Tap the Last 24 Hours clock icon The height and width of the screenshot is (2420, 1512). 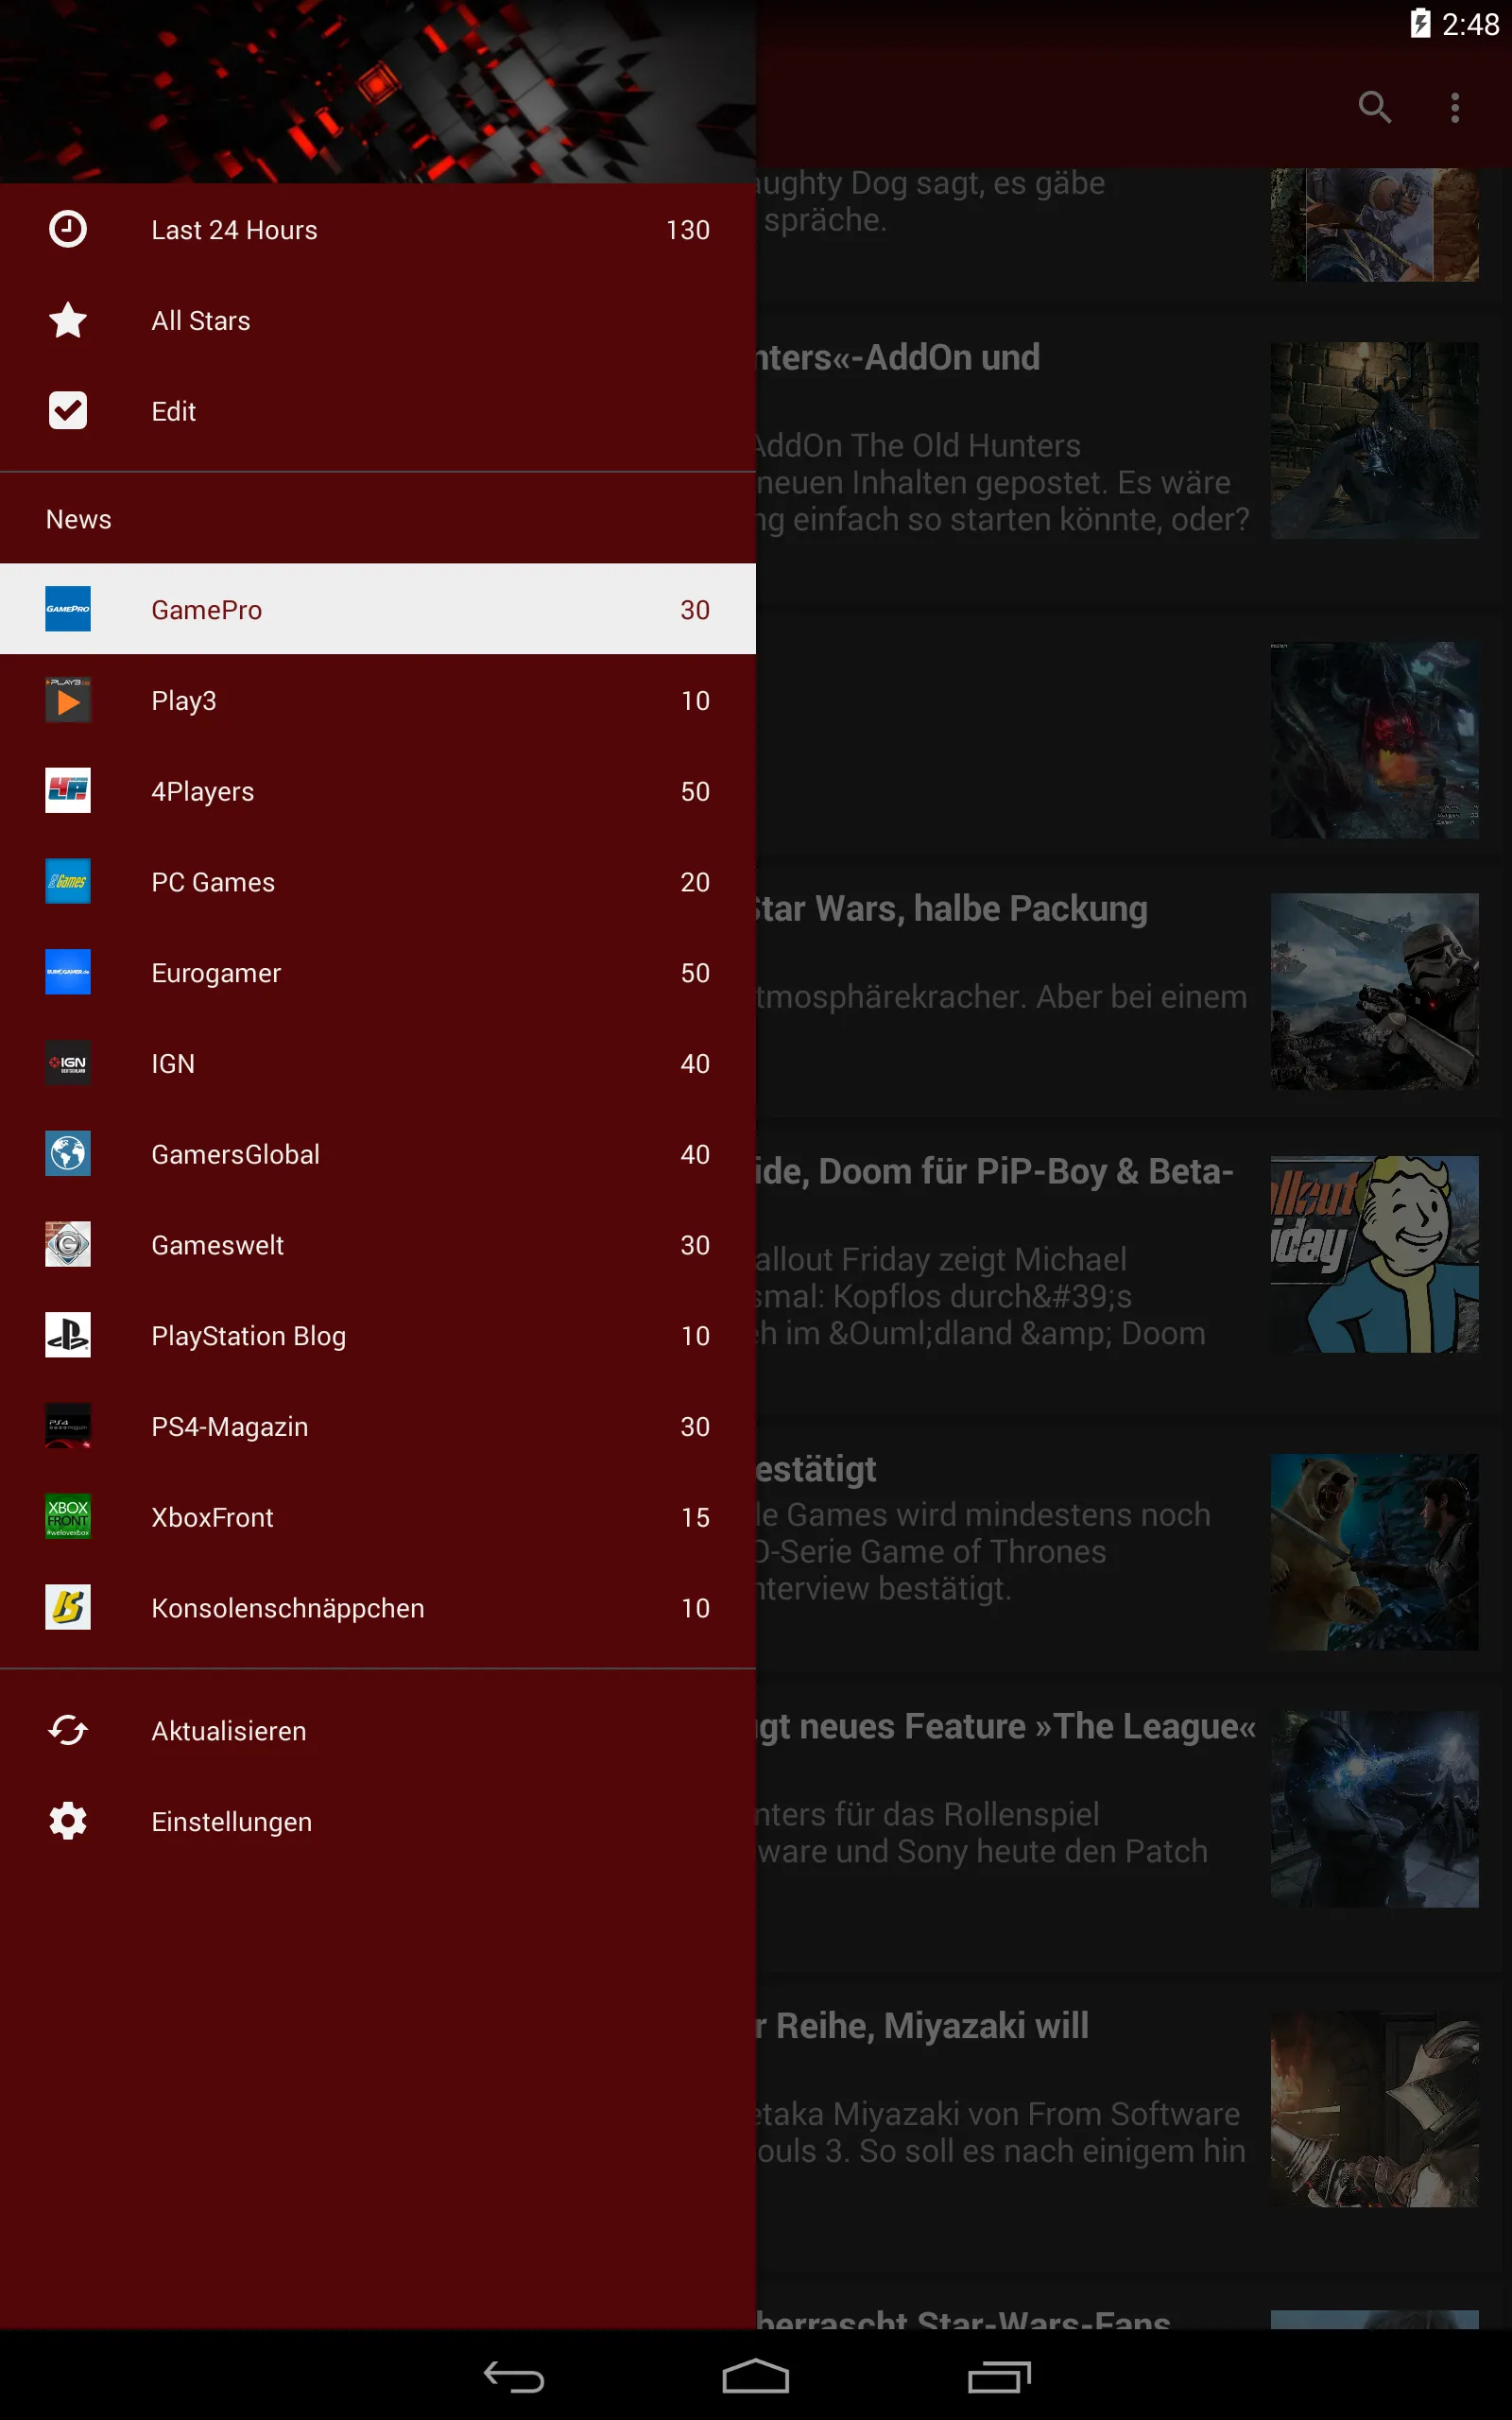click(x=68, y=229)
